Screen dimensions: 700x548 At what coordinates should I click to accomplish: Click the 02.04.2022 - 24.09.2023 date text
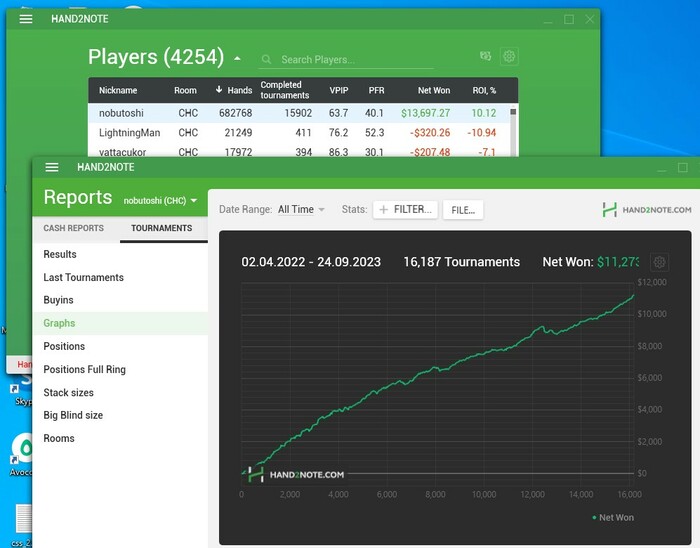pos(311,262)
